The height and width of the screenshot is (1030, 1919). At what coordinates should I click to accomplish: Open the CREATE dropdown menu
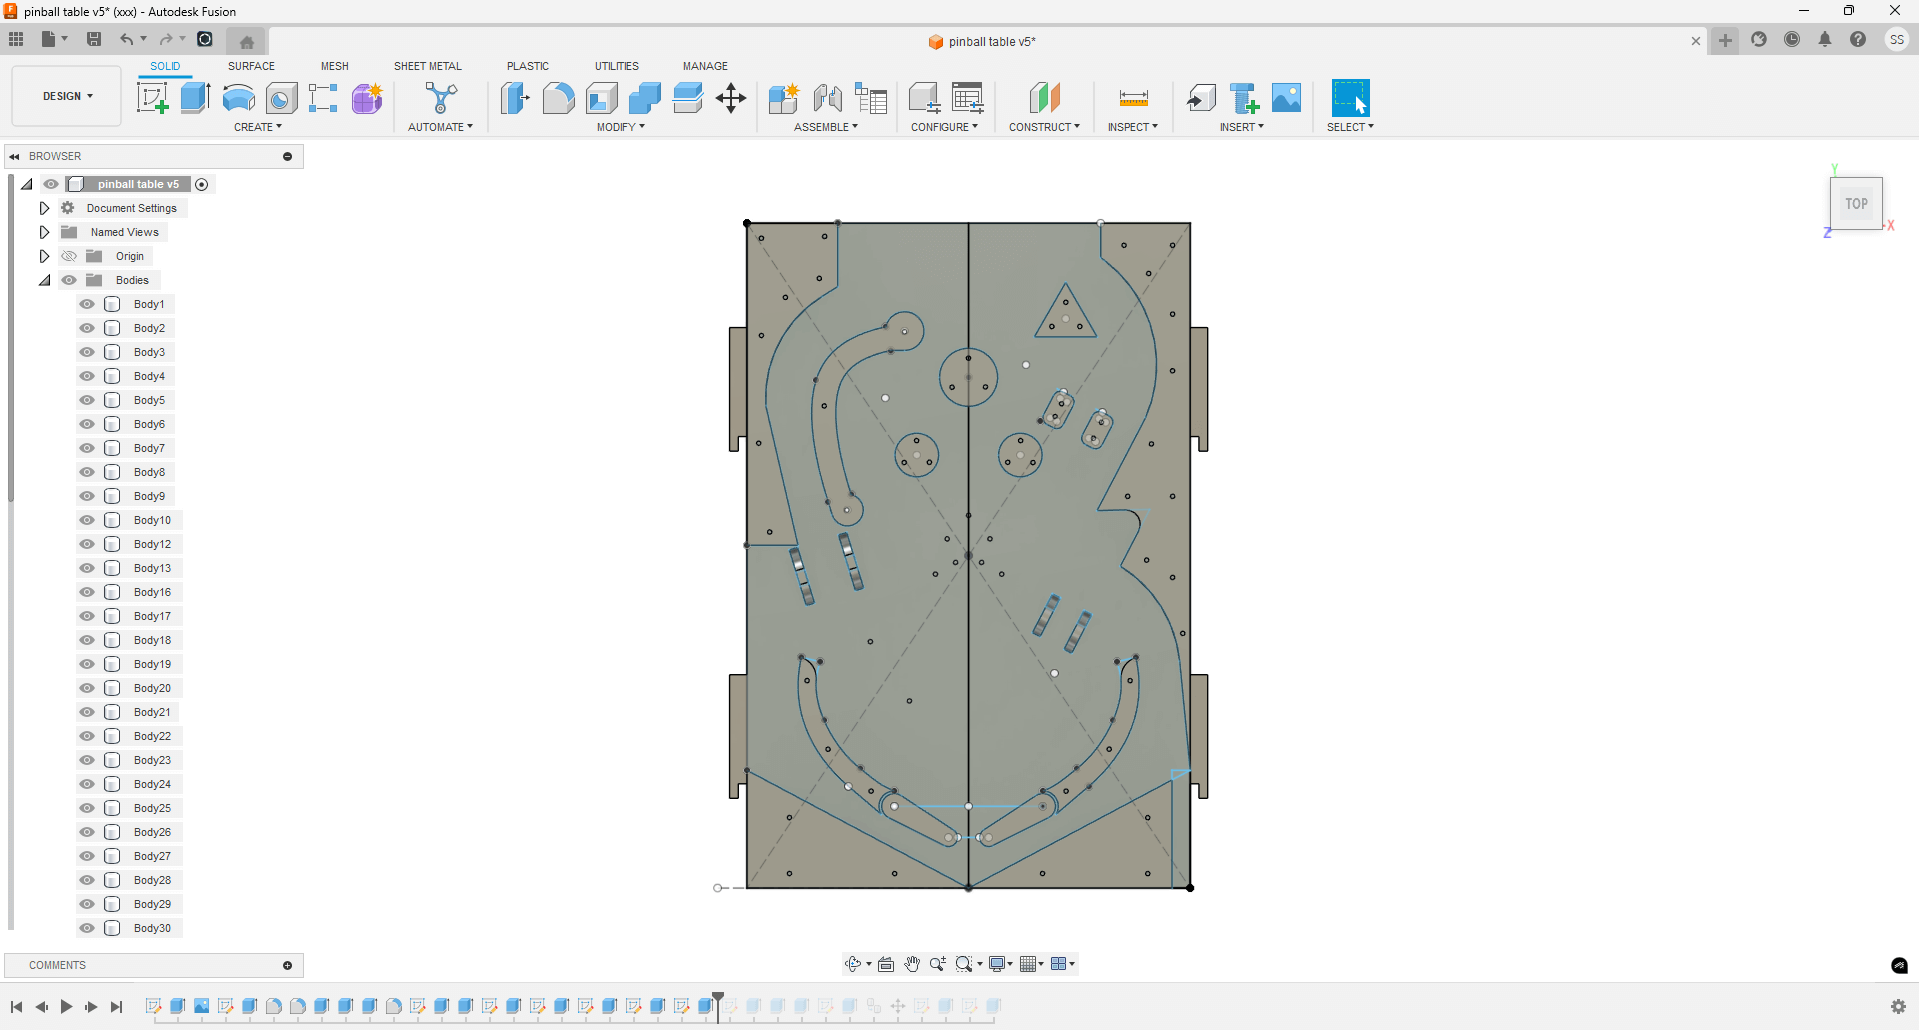click(258, 127)
